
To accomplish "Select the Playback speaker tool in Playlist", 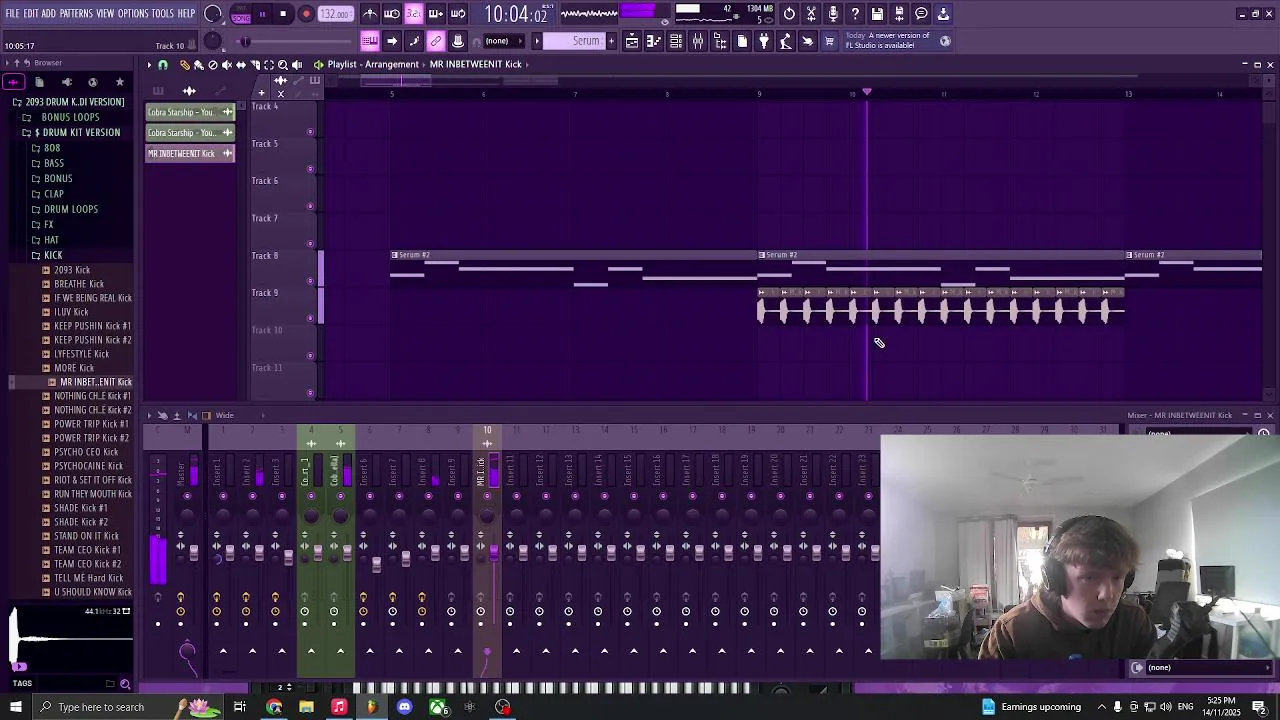I will click(296, 65).
